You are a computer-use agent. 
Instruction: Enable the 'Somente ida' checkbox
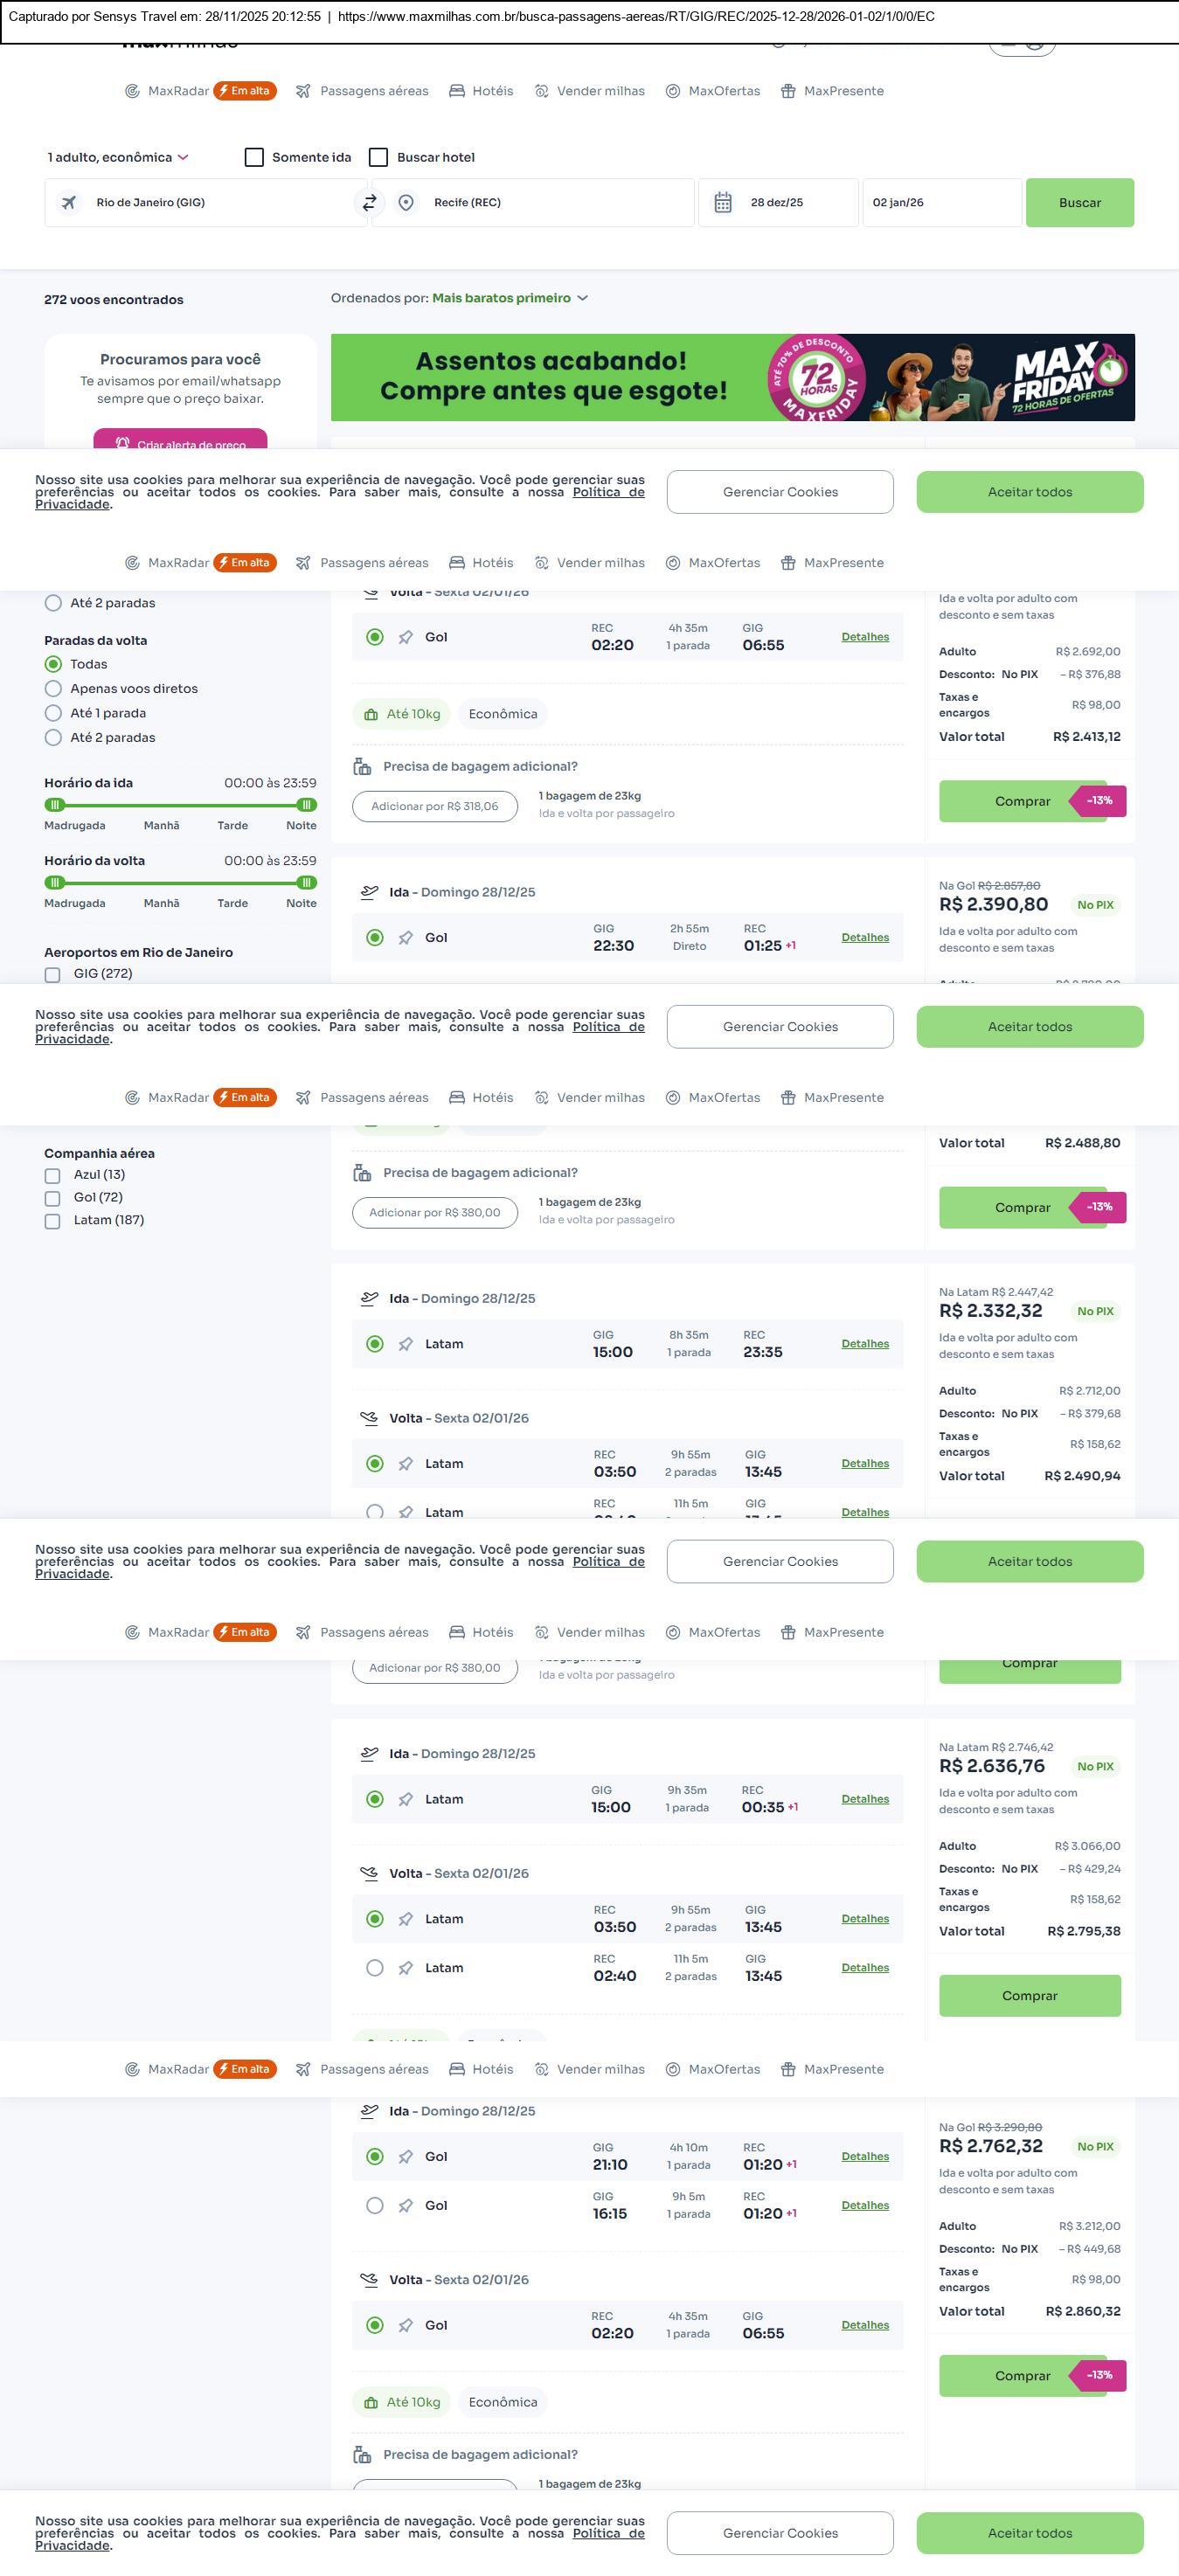(x=254, y=158)
